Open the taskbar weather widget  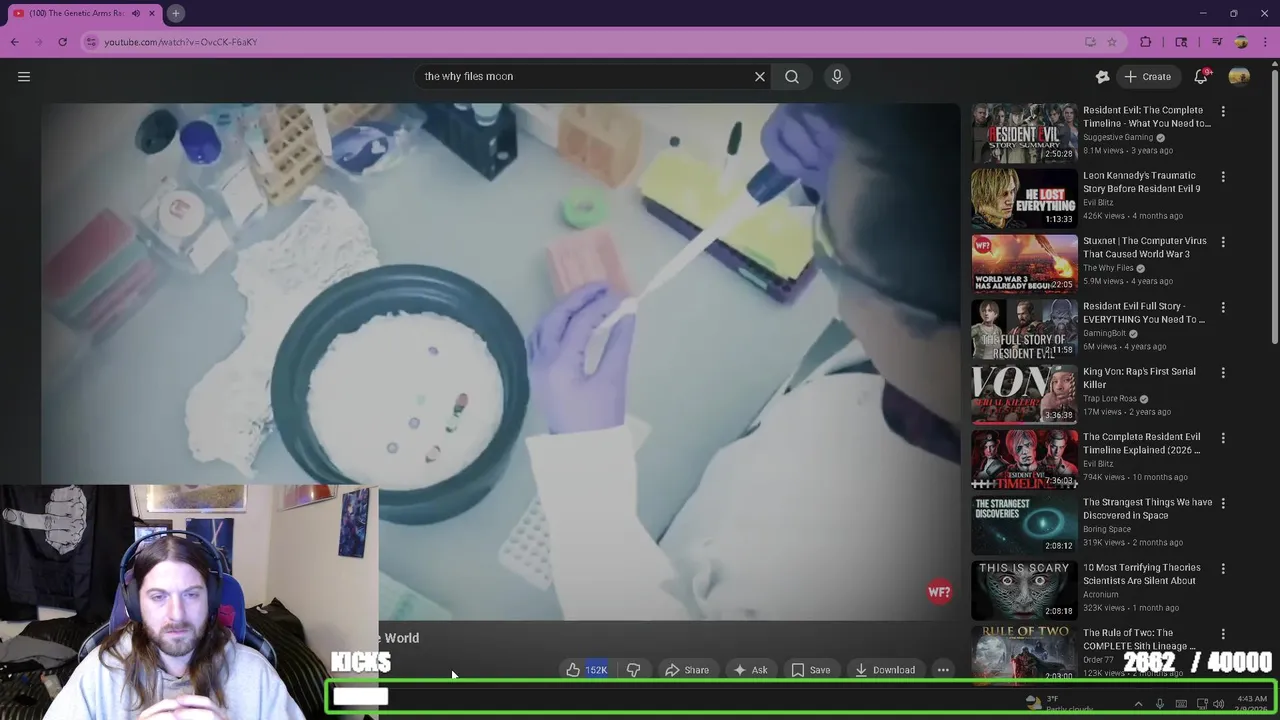pyautogui.click(x=1062, y=704)
